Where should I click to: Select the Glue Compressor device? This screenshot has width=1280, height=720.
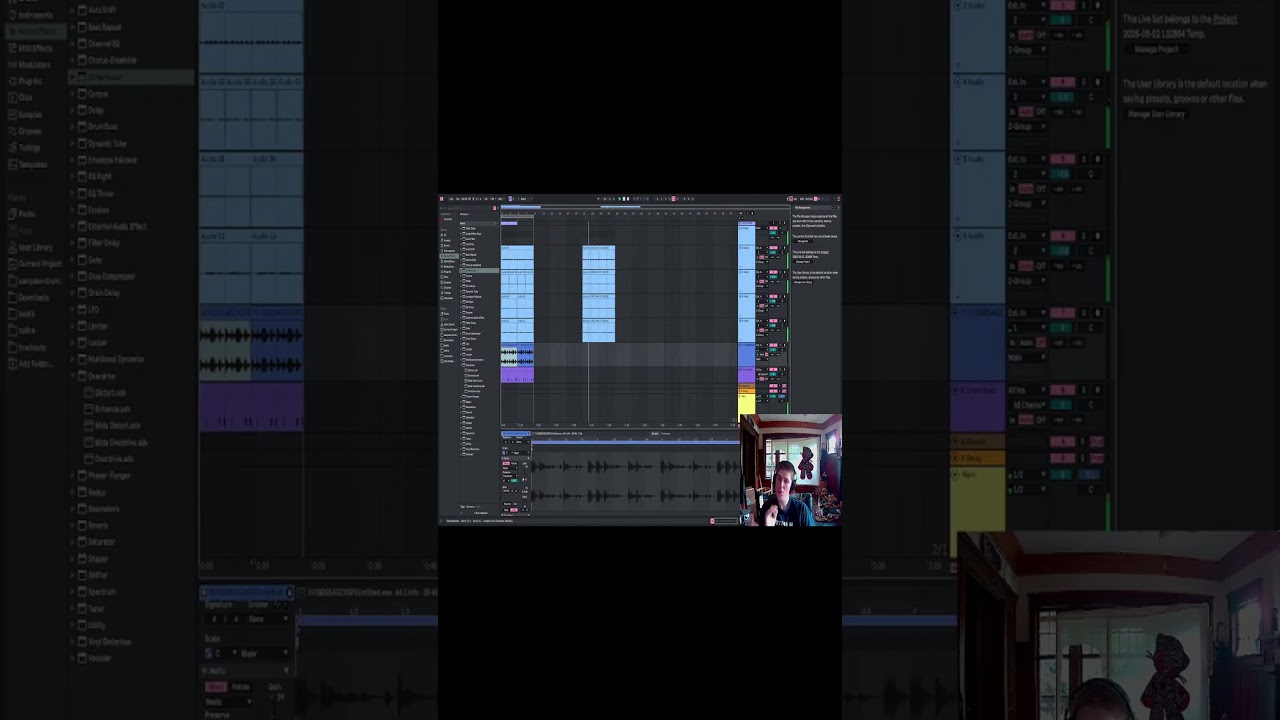pyautogui.click(x=473, y=334)
